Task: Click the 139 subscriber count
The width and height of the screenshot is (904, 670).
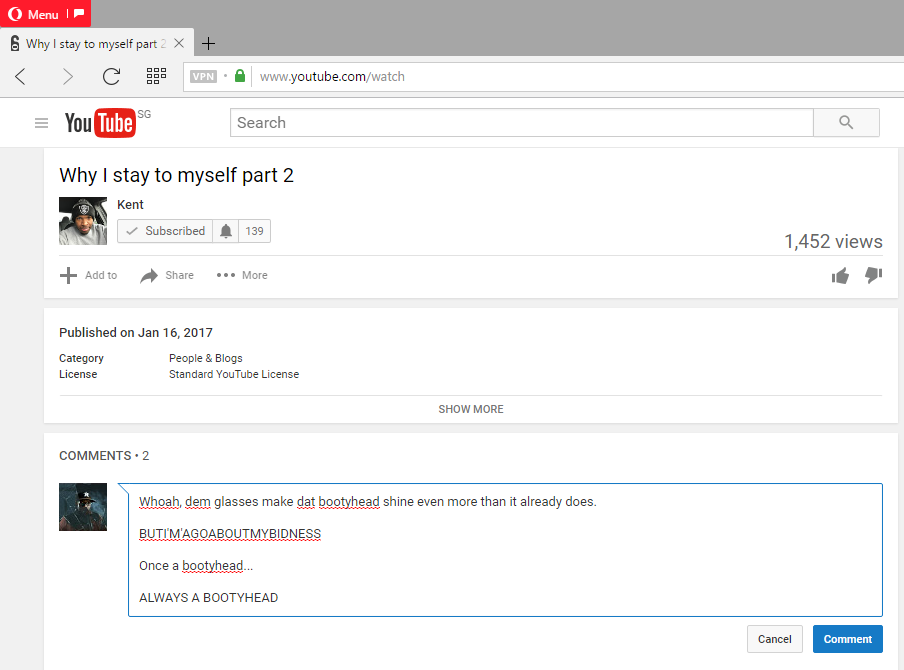Action: [x=254, y=231]
